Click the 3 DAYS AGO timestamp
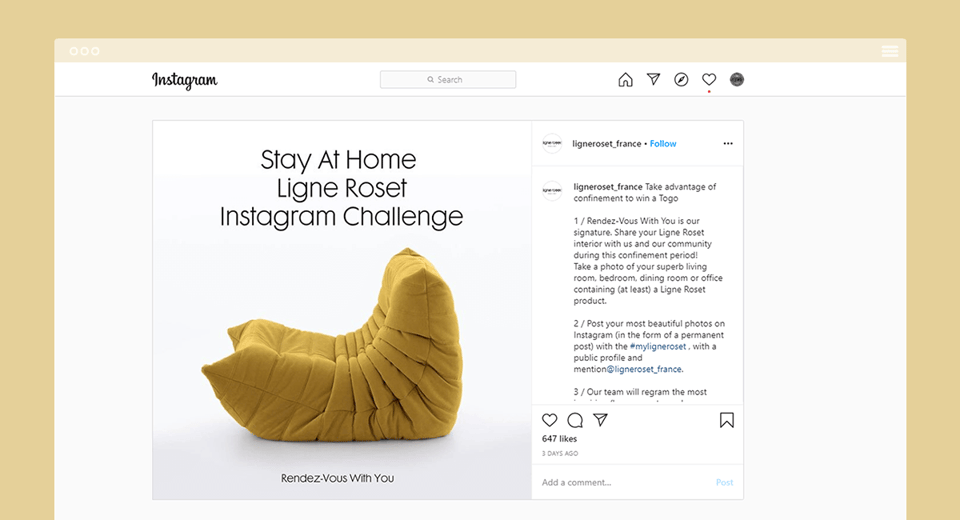This screenshot has width=960, height=520. pyautogui.click(x=560, y=454)
